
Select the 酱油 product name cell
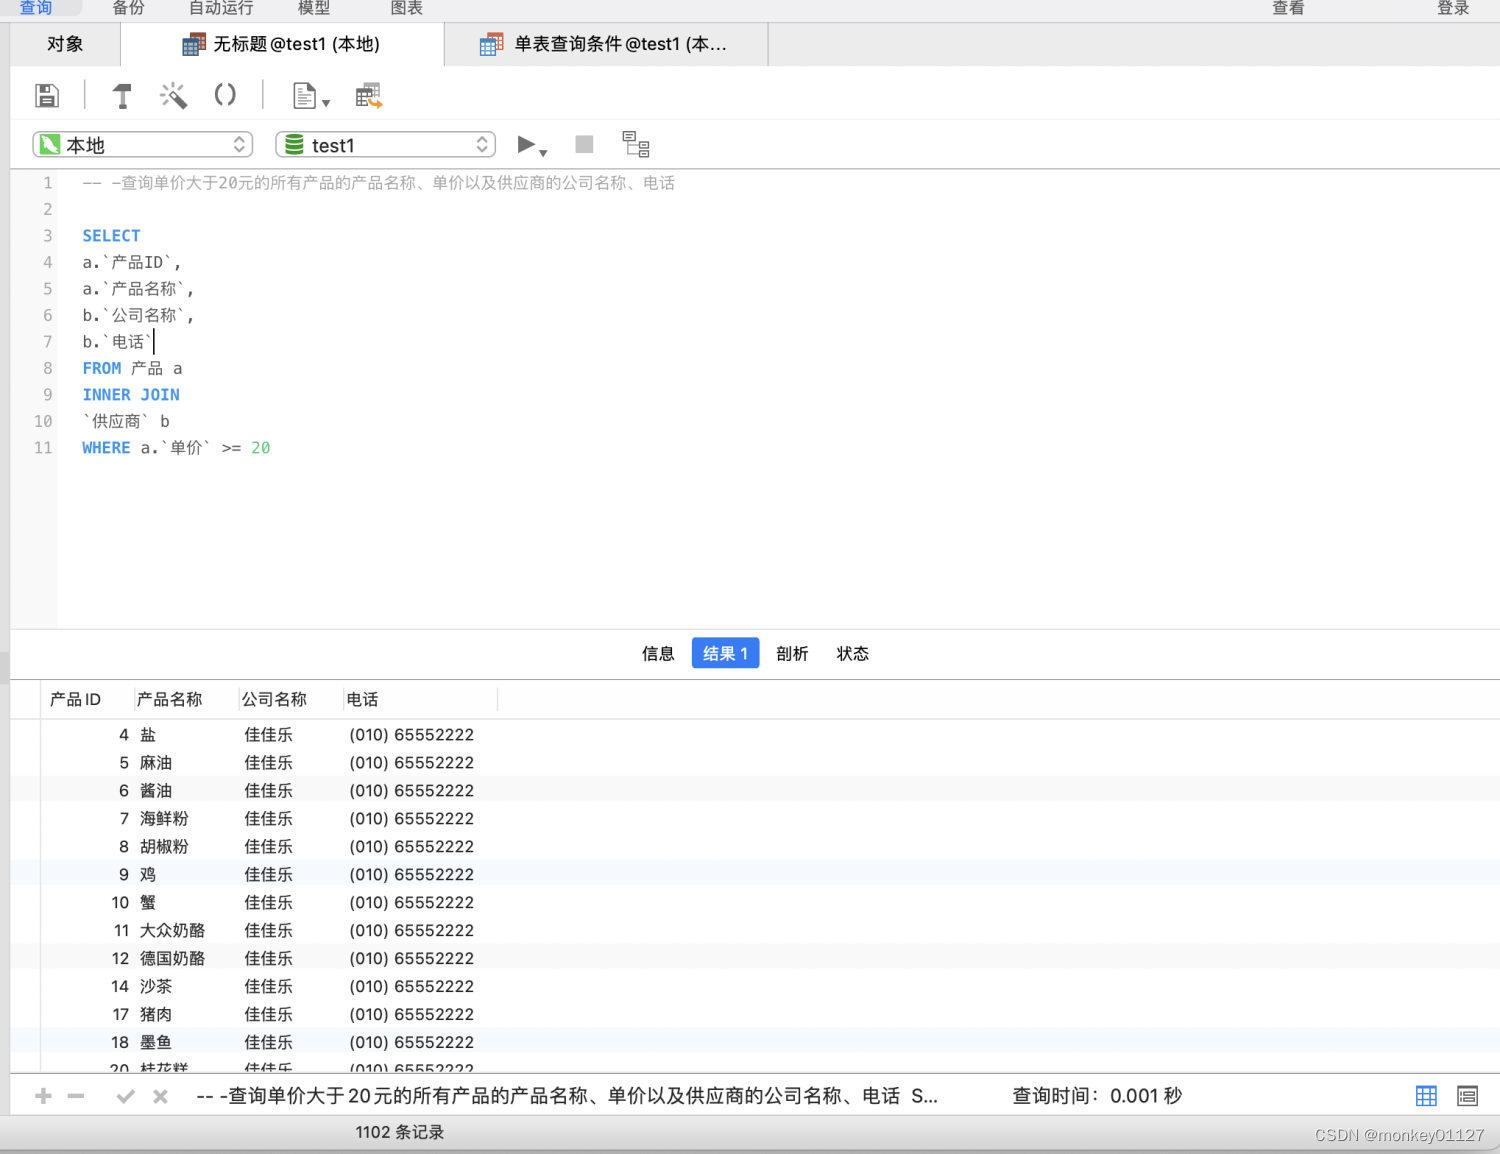click(156, 791)
